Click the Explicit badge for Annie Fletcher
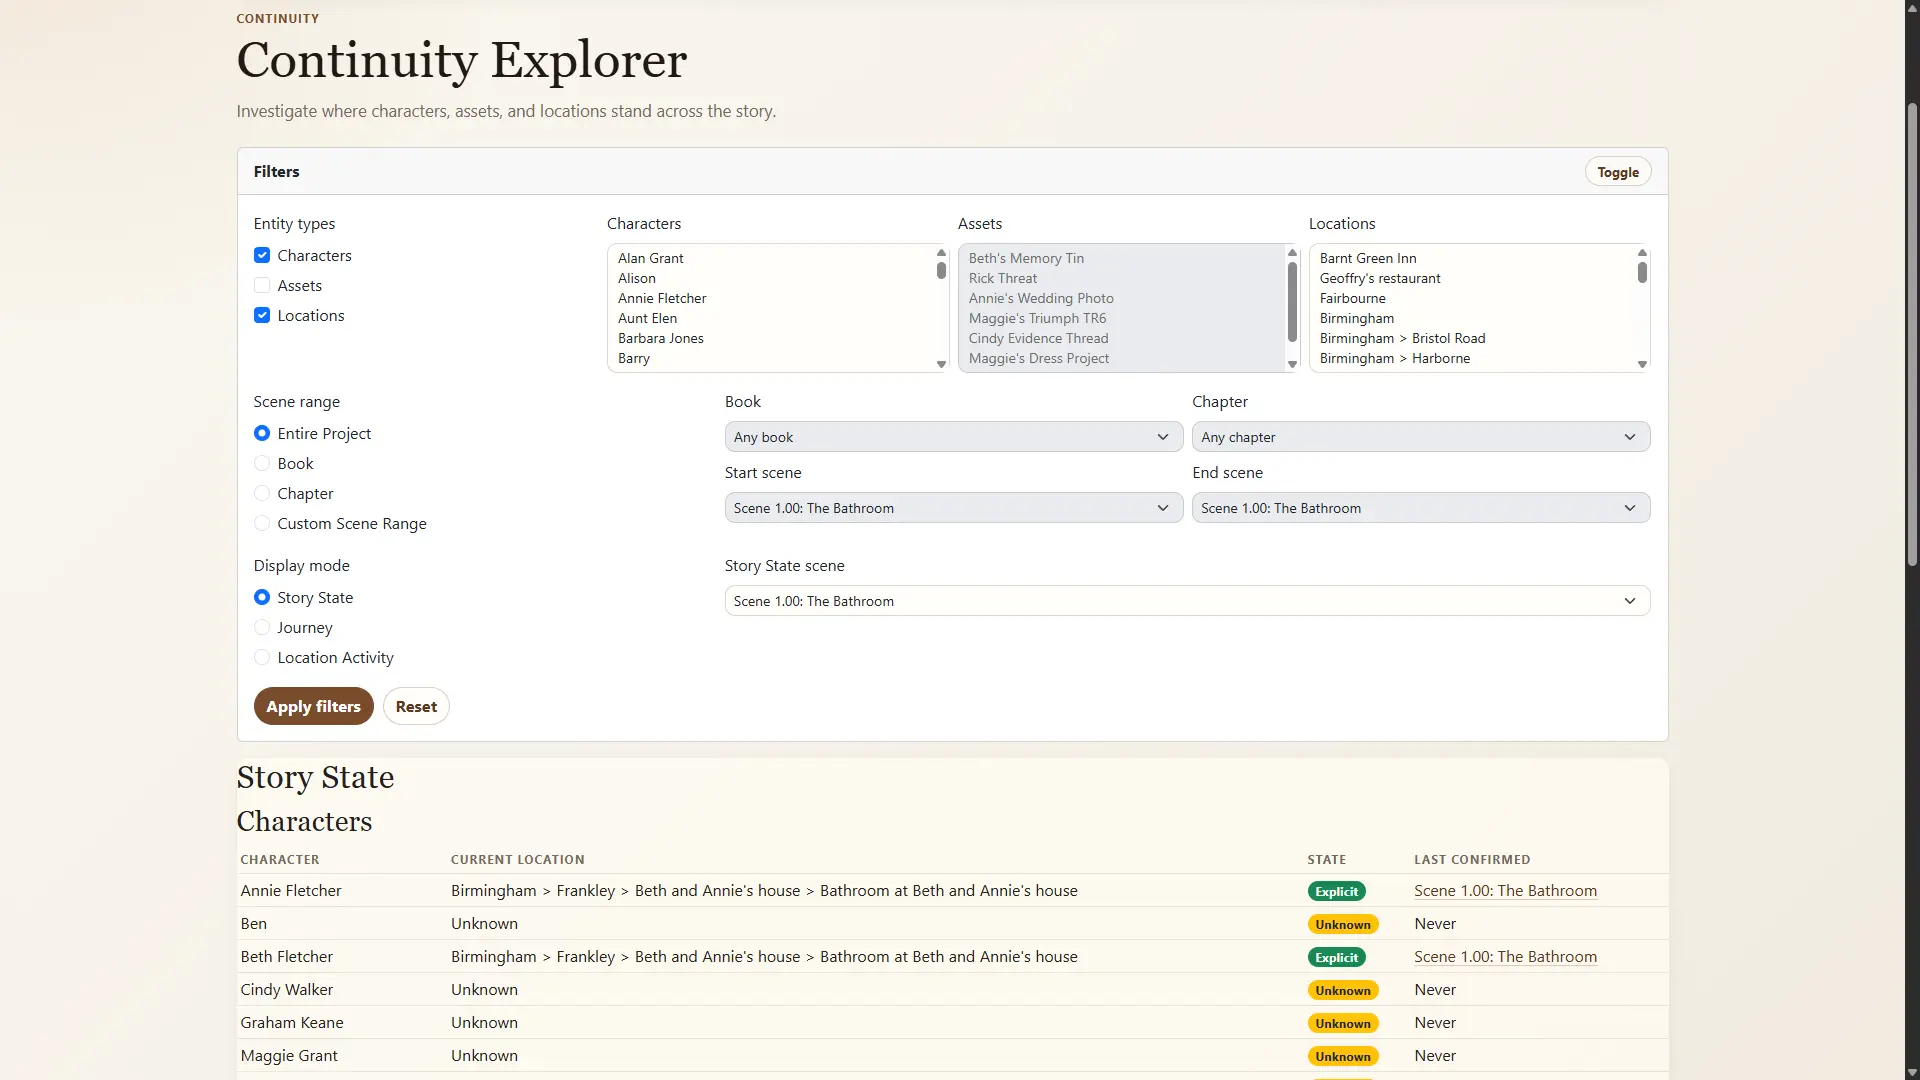Screen dimensions: 1920x1080 [x=1336, y=891]
